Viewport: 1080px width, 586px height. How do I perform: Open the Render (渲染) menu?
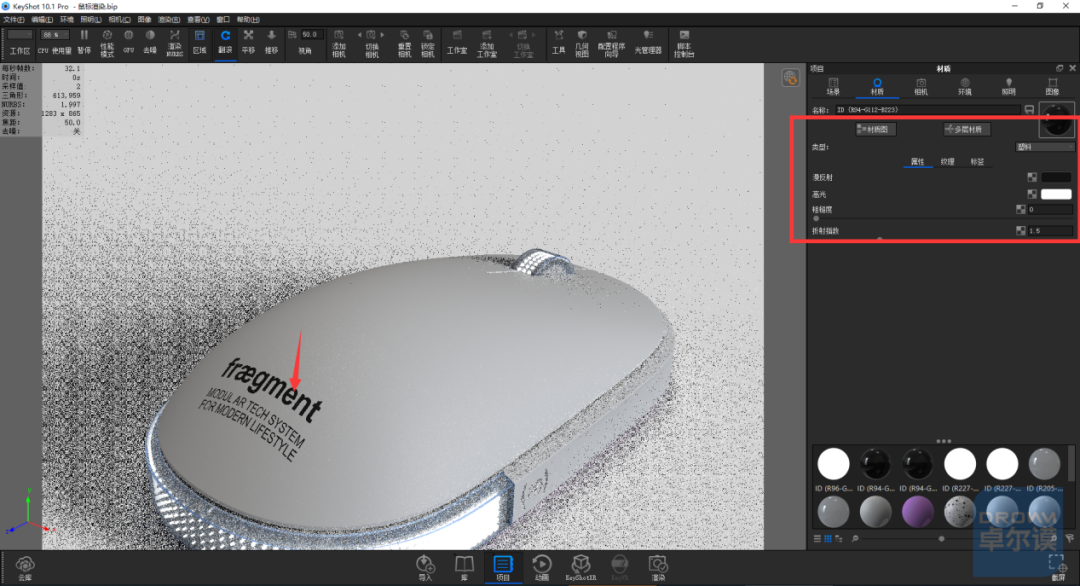click(x=169, y=19)
